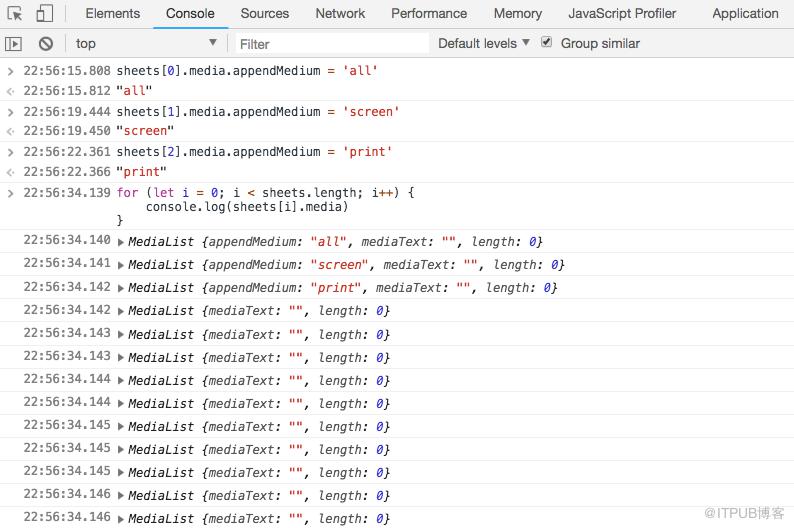This screenshot has height=528, width=794.
Task: Click the sheets[2].media.appendMedium = 'print' command
Action: [x=254, y=151]
